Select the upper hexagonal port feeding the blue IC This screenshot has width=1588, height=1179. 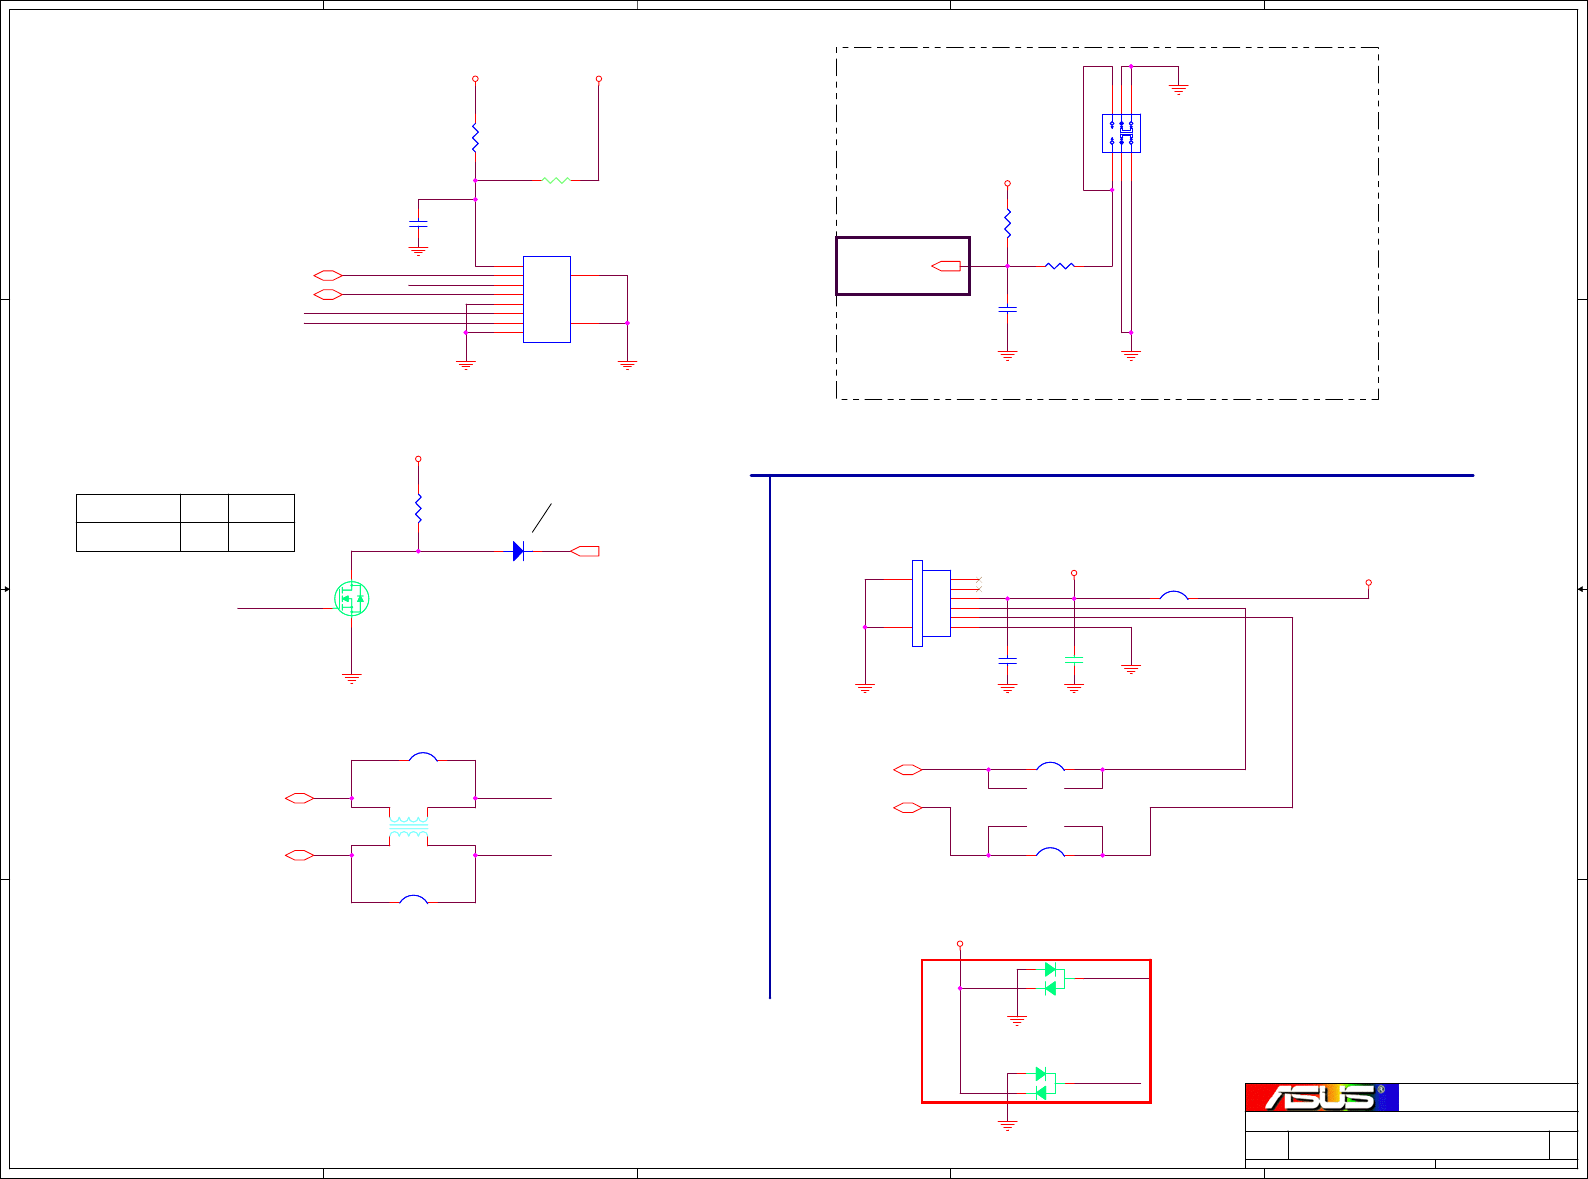[328, 275]
